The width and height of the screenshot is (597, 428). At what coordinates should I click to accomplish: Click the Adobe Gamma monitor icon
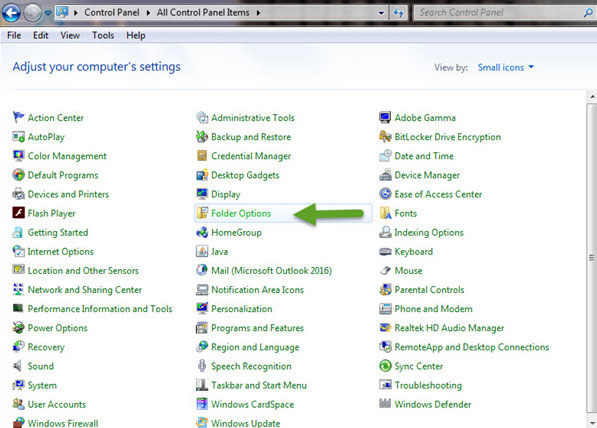[385, 117]
